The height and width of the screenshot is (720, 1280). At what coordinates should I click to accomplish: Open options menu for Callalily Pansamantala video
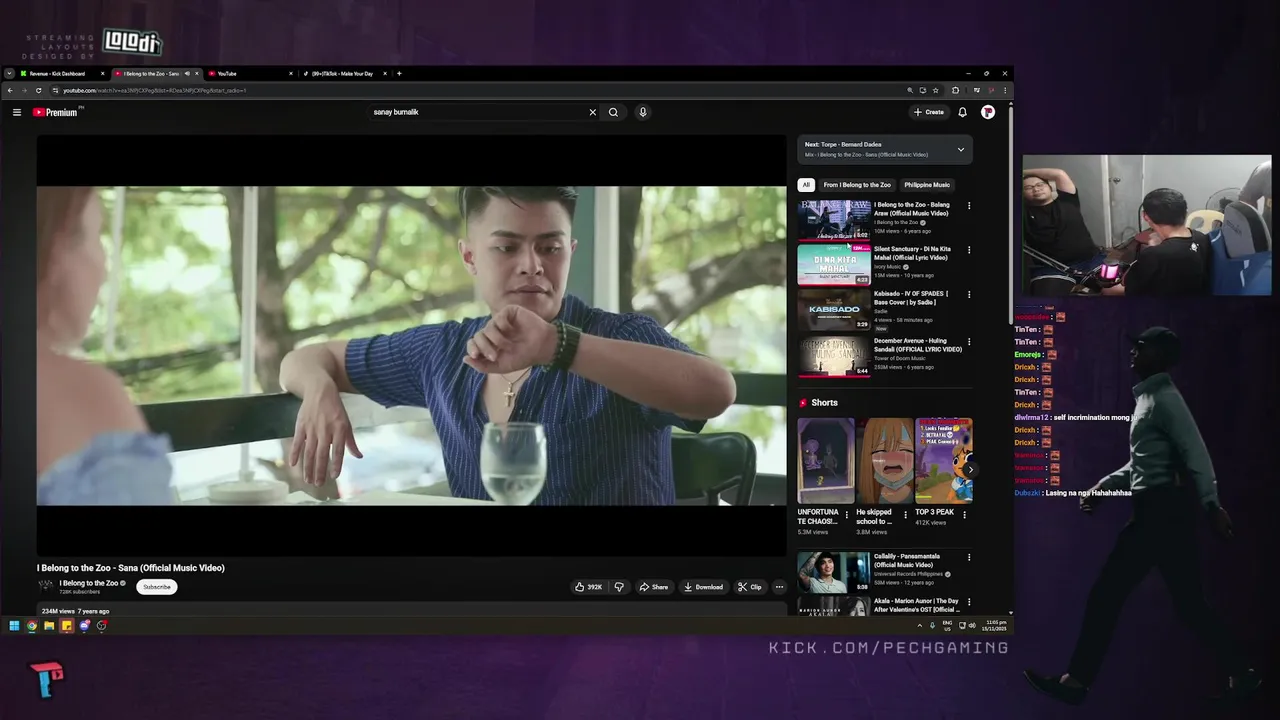click(x=968, y=558)
